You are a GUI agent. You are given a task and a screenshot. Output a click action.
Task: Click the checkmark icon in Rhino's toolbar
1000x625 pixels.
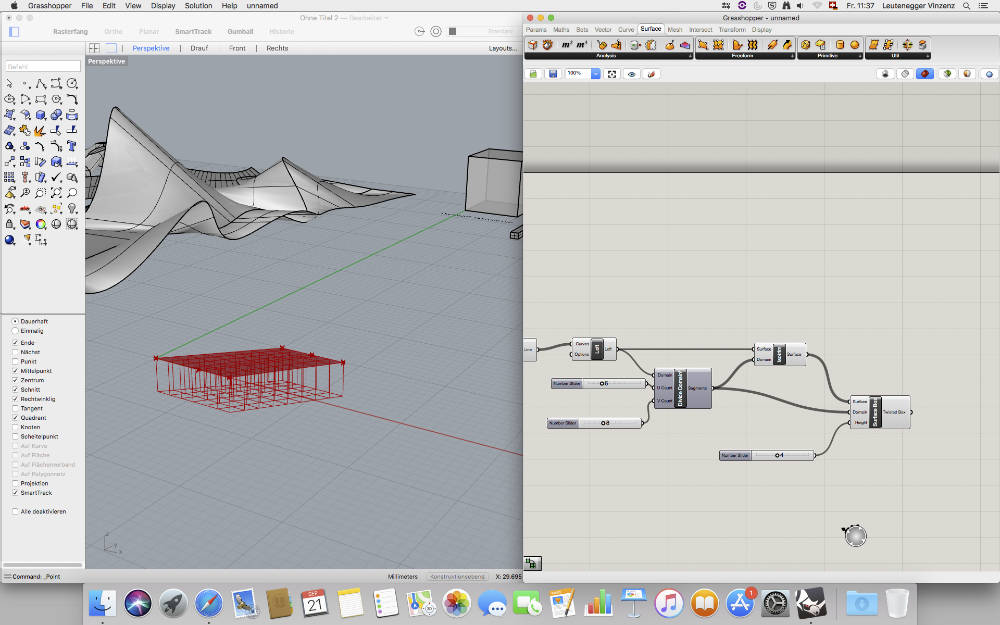click(57, 177)
